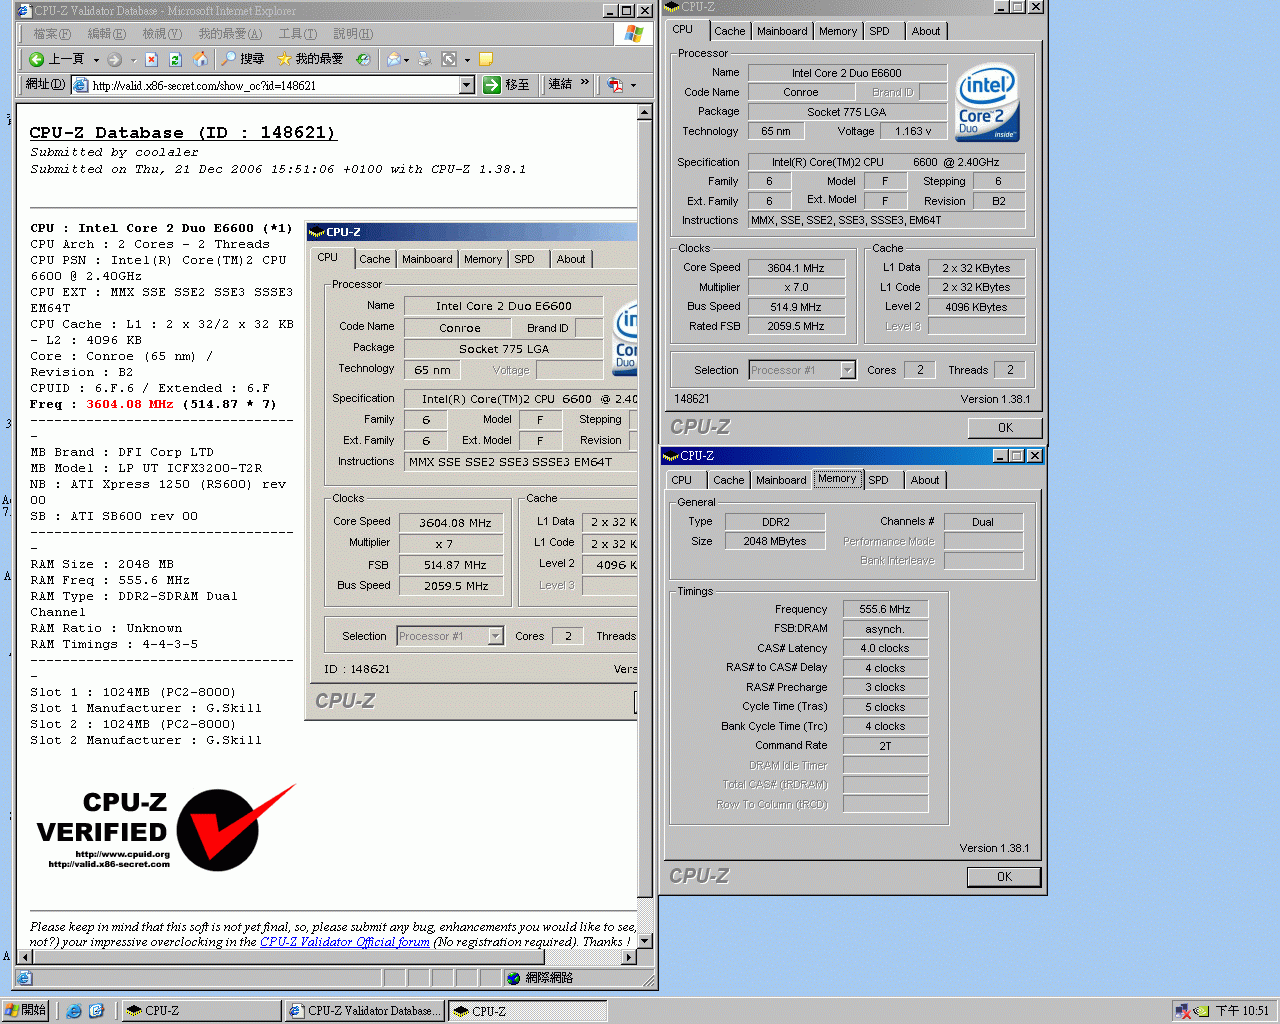
Task: Click OK in the lower CPU-Z Memory window
Action: tap(1004, 876)
